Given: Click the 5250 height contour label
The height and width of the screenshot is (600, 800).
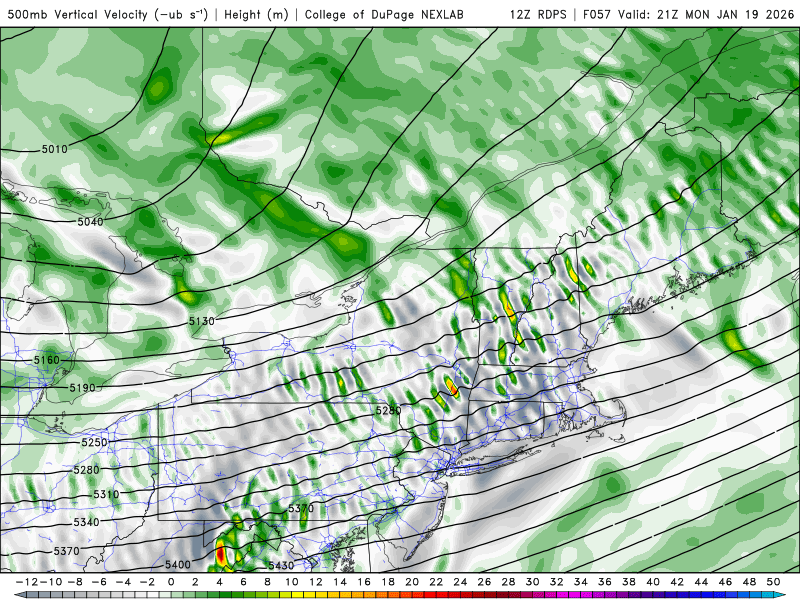Looking at the screenshot, I should coord(94,442).
